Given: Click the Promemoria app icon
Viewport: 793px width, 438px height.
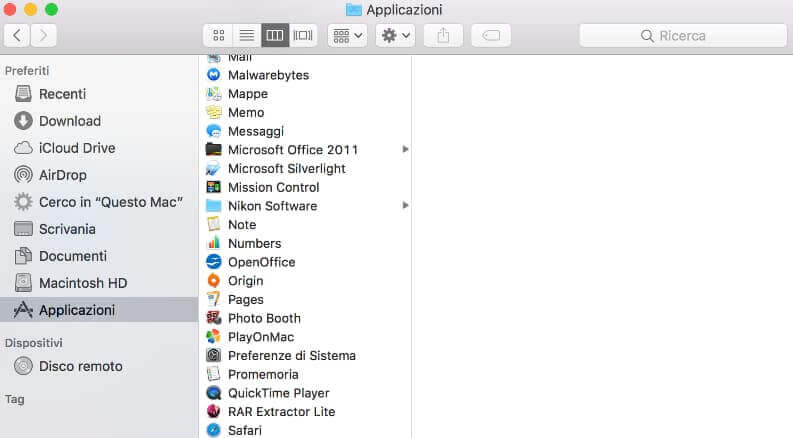Looking at the screenshot, I should pos(214,374).
